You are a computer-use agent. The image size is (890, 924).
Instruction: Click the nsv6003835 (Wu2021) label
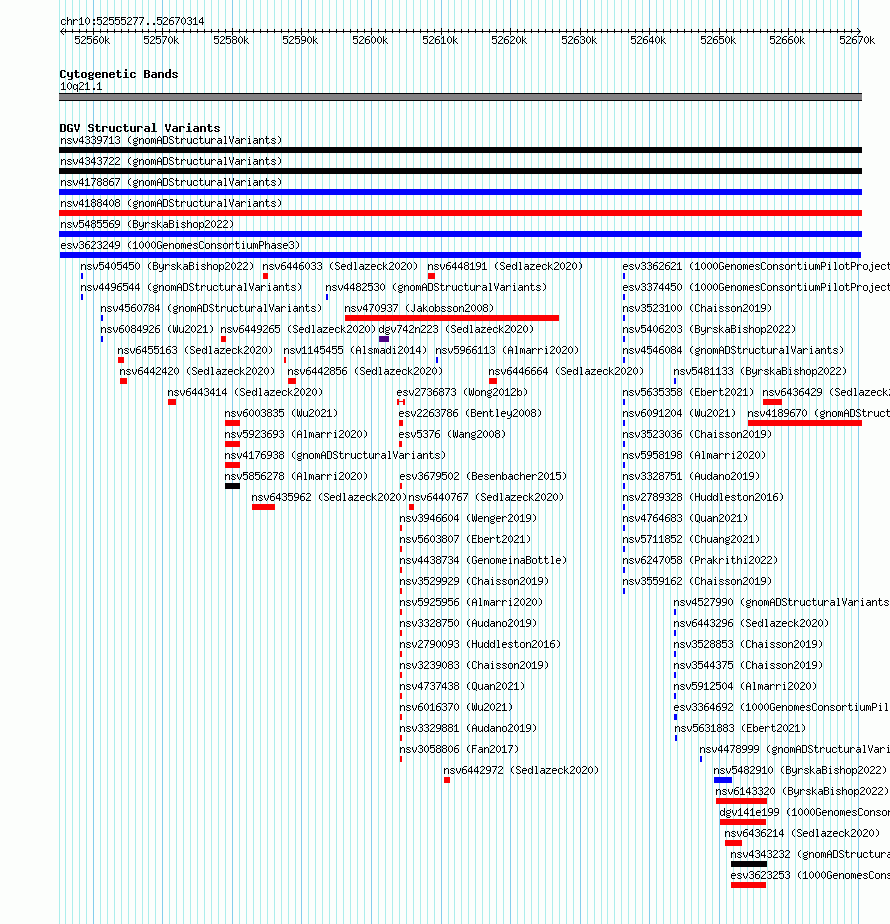(x=281, y=413)
